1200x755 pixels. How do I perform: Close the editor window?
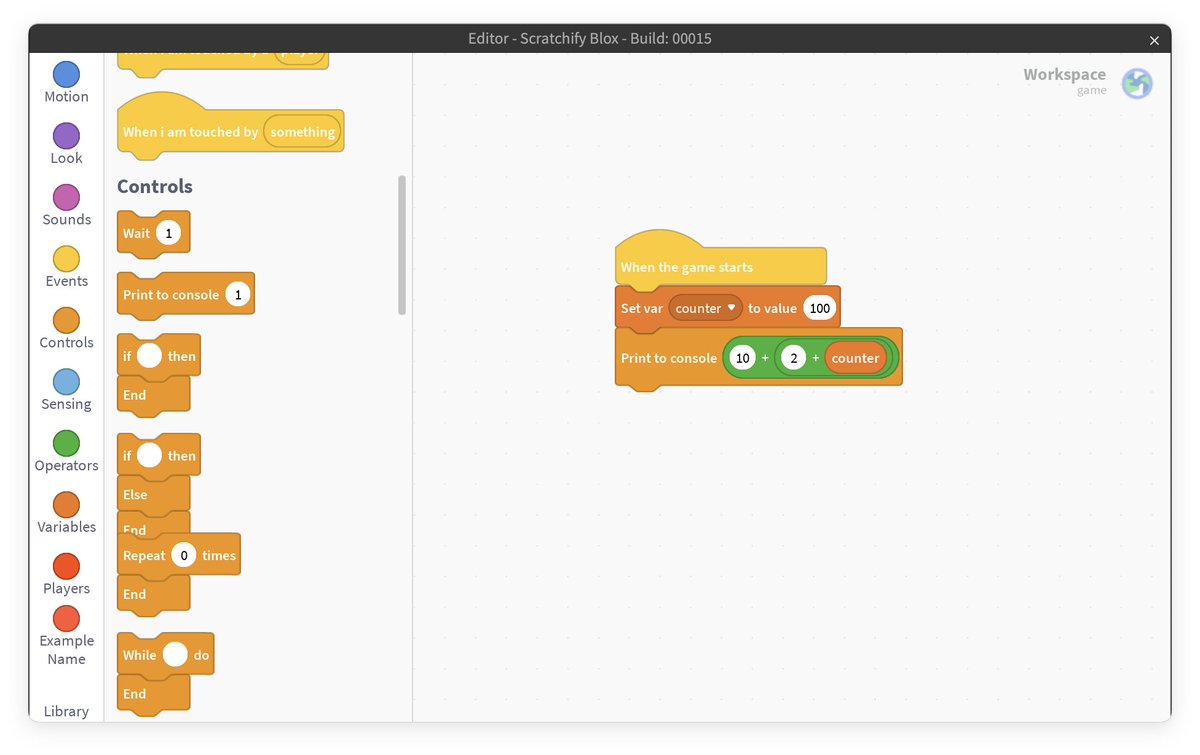point(1154,40)
